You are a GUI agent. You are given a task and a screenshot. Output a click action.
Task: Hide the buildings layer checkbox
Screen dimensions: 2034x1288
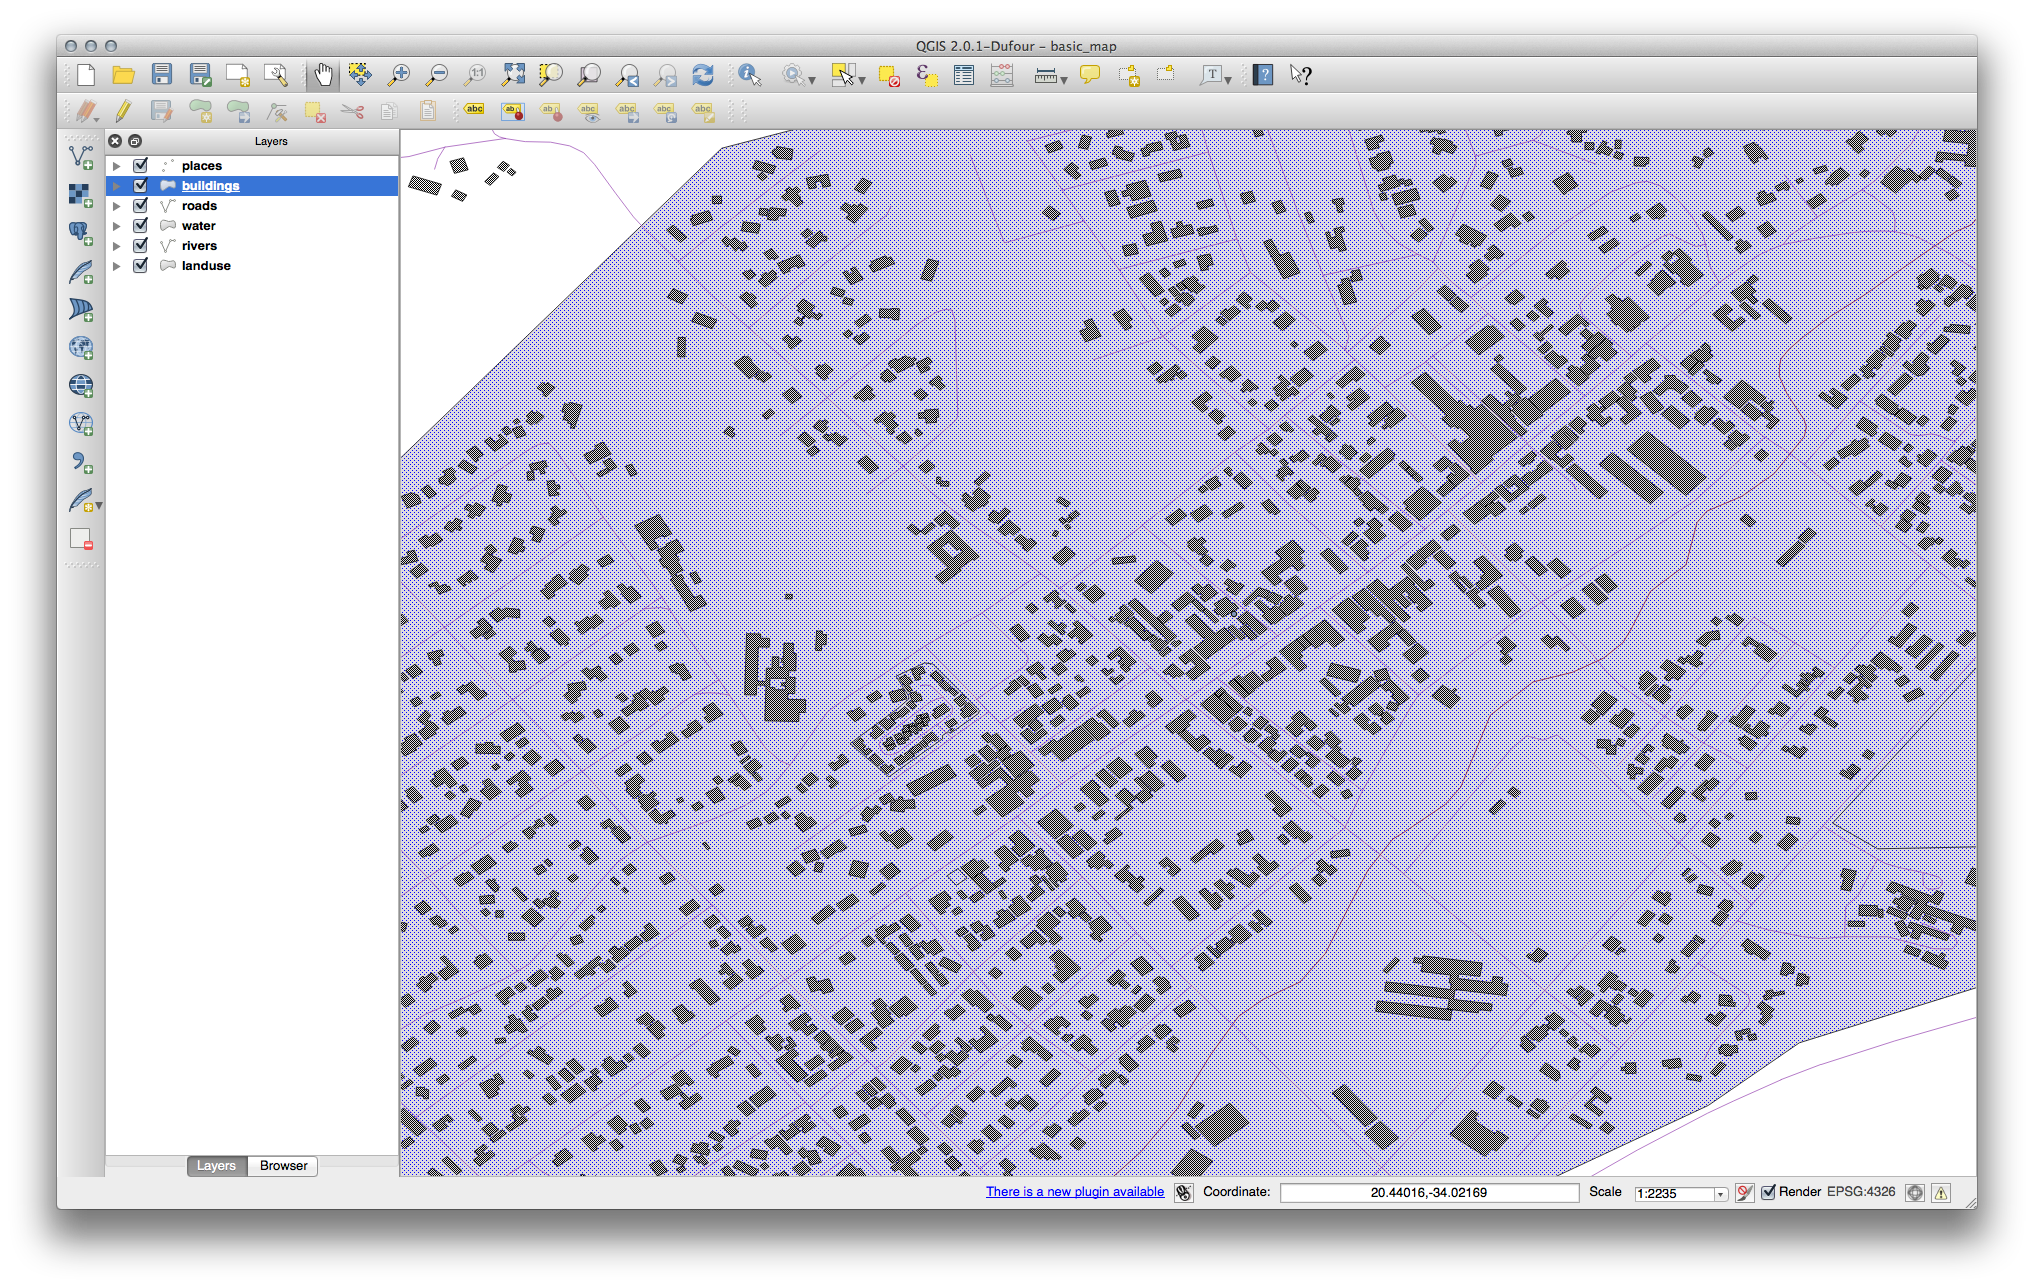click(141, 186)
